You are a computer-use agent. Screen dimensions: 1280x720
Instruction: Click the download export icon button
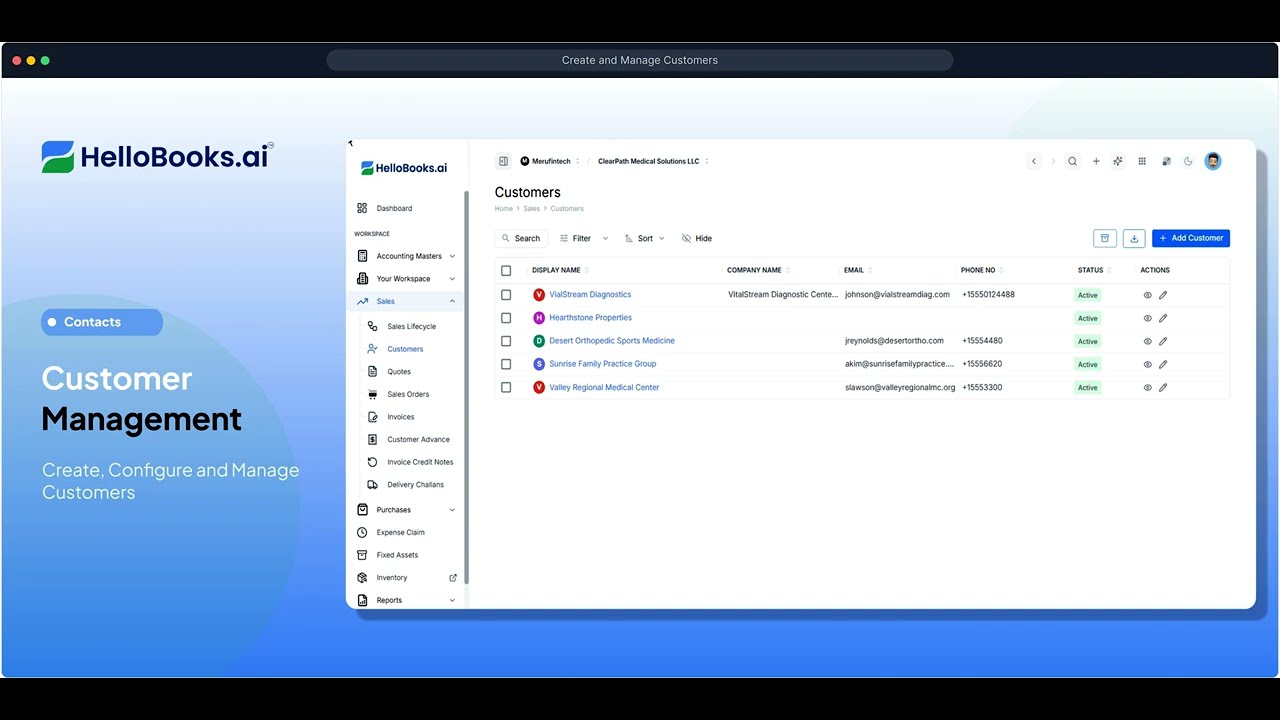coord(1134,238)
